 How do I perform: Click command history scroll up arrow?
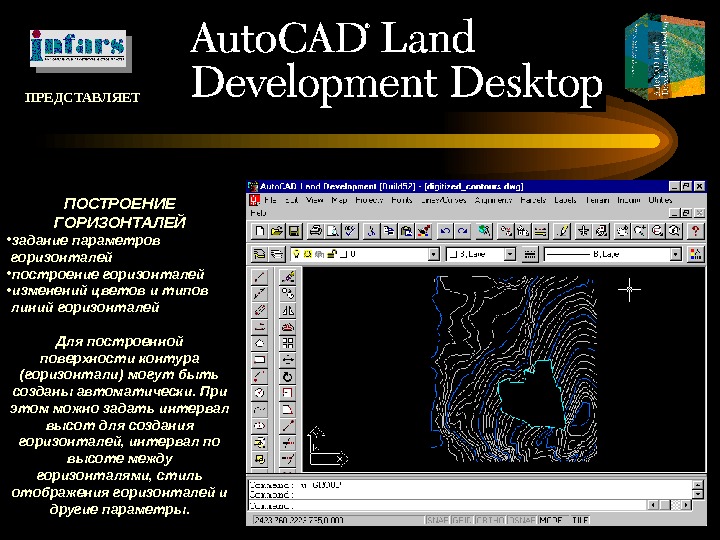pos(698,485)
